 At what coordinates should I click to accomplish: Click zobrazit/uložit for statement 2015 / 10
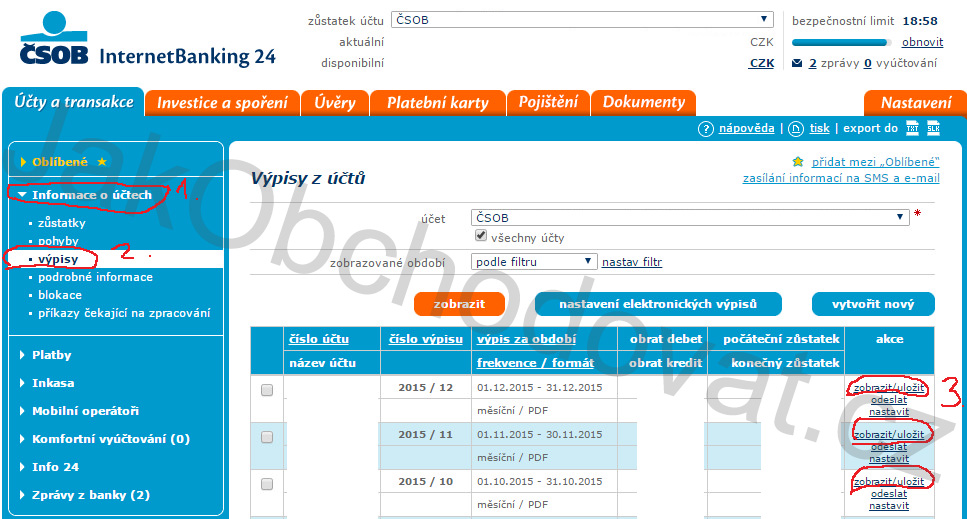889,481
